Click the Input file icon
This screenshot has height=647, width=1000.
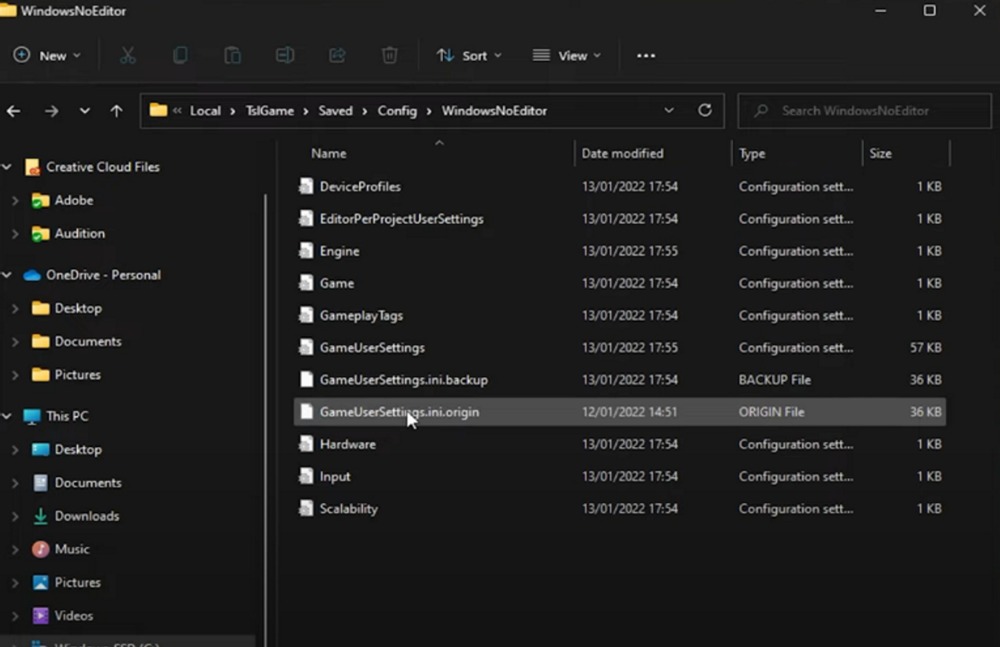click(x=306, y=476)
